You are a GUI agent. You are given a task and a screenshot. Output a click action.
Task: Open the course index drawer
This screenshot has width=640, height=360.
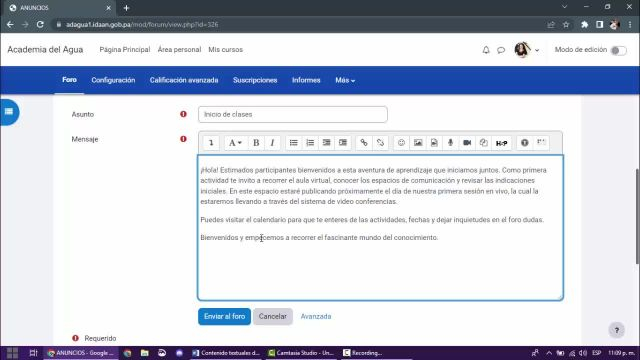(x=9, y=112)
